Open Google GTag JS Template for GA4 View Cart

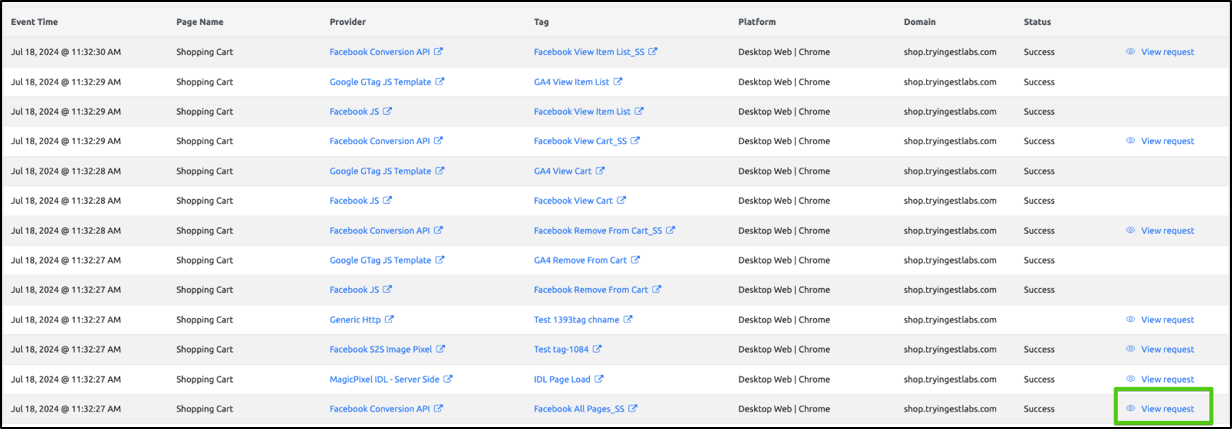[x=380, y=171]
